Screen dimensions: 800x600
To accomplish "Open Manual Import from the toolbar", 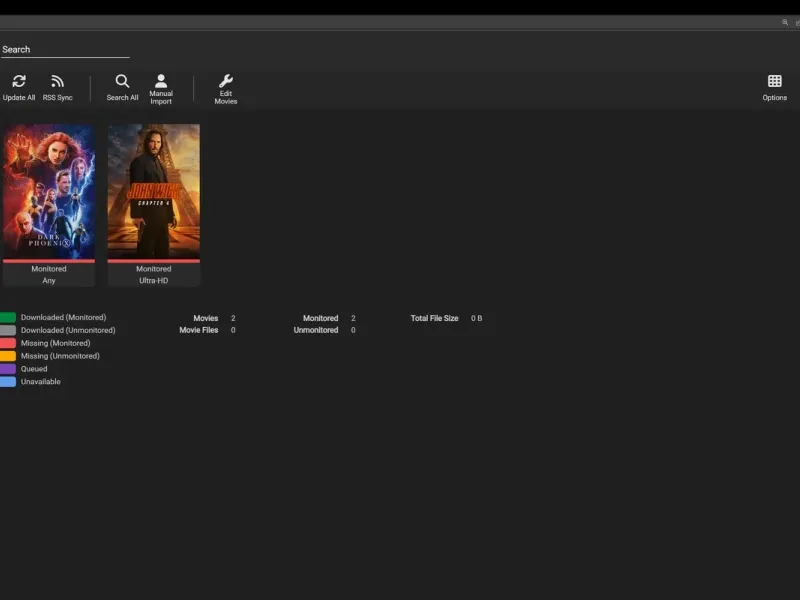I will coord(161,88).
